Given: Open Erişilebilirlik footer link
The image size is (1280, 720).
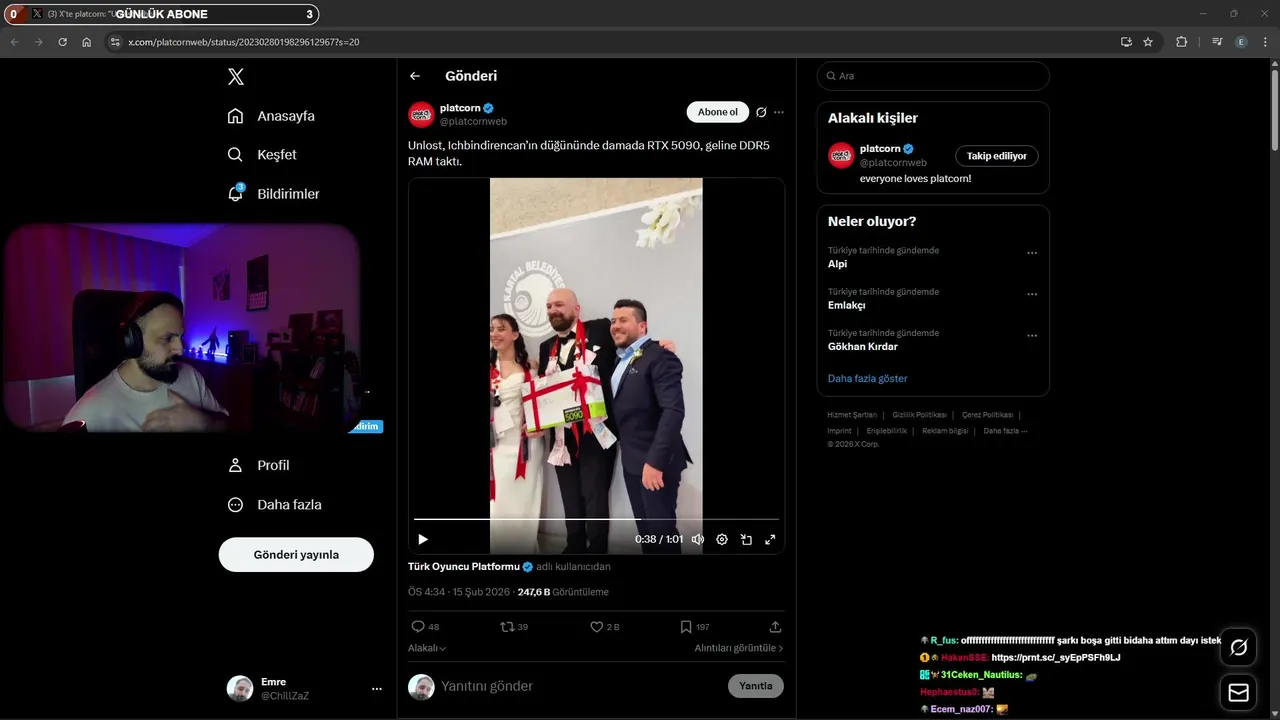Looking at the screenshot, I should (x=886, y=431).
